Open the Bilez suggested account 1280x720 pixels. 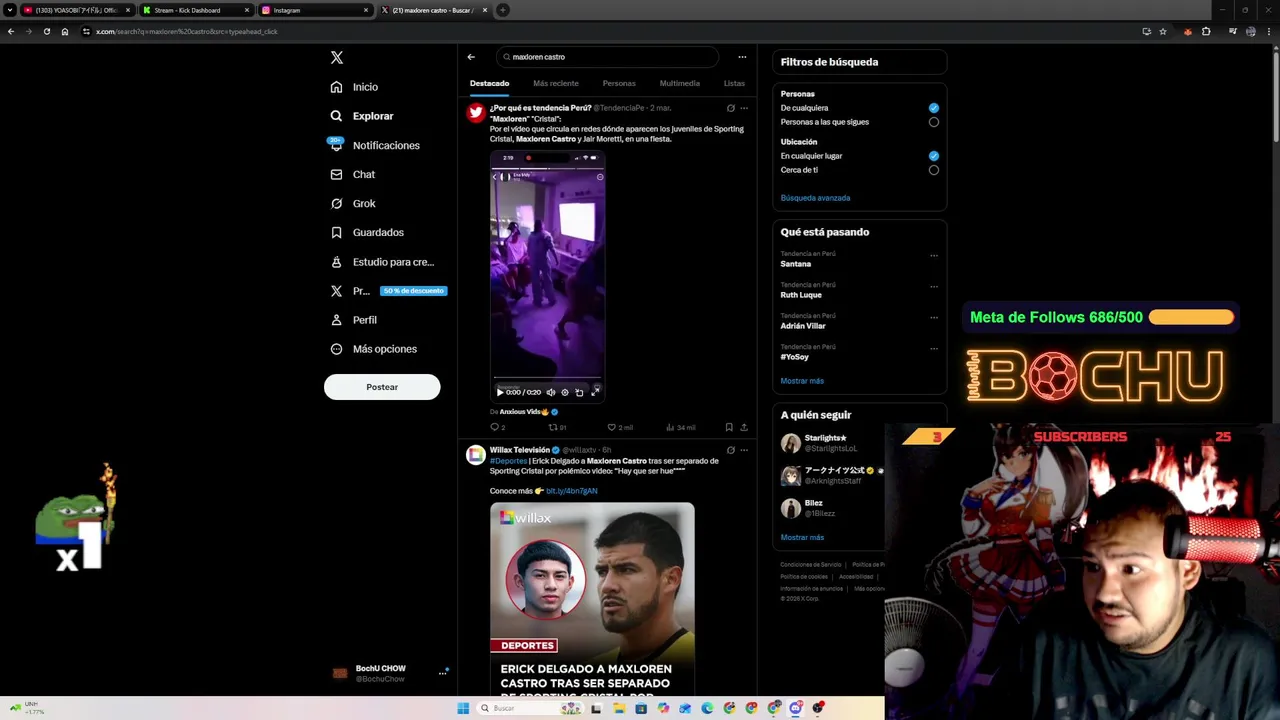click(830, 508)
